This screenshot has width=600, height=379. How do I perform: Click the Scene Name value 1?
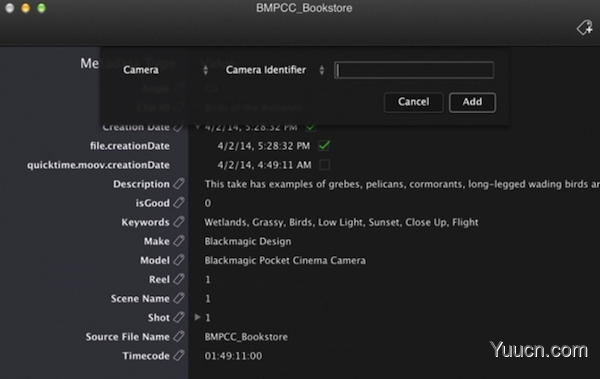(207, 298)
